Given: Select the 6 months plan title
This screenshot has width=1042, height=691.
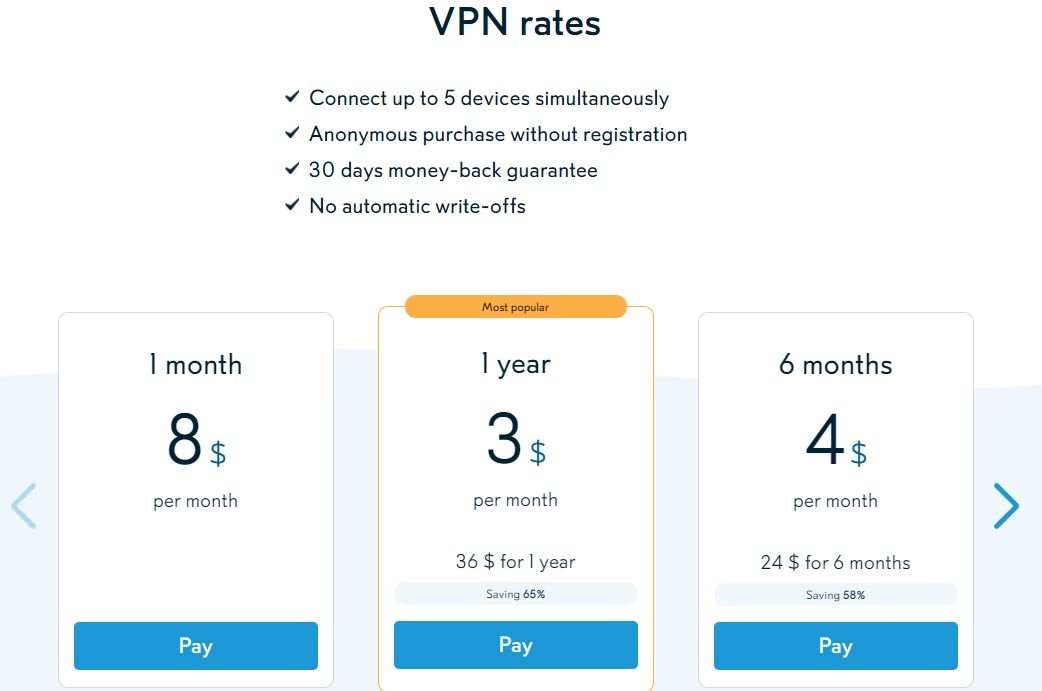Looking at the screenshot, I should click(x=835, y=365).
